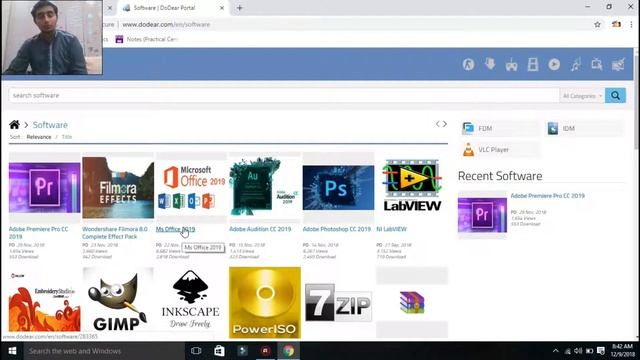Image resolution: width=640 pixels, height=360 pixels.
Task: Open Windows Store taskbar icon
Action: point(219,351)
